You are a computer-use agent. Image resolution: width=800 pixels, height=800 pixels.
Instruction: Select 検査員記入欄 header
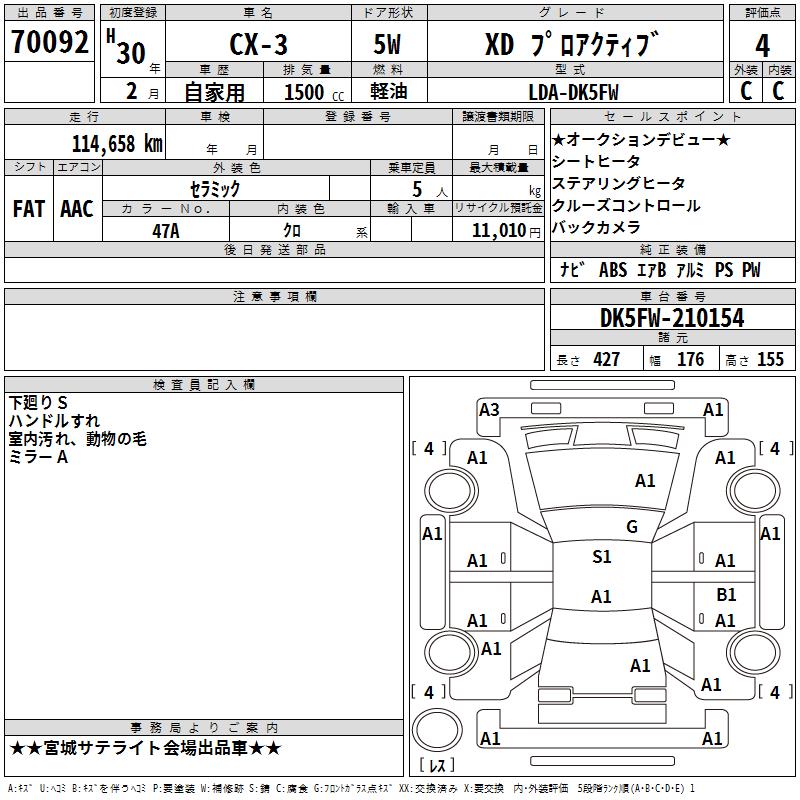point(204,385)
